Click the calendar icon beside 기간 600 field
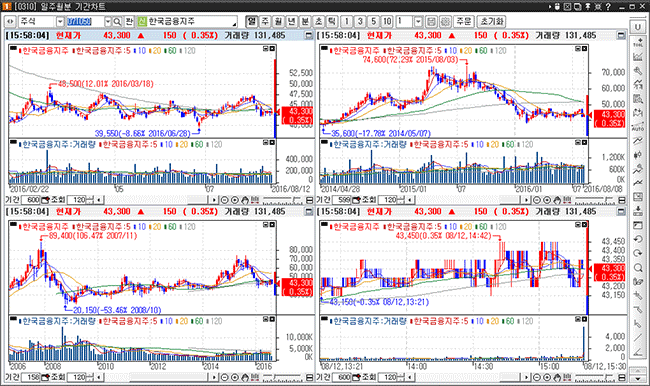This screenshot has width=650, height=386. [x=45, y=200]
